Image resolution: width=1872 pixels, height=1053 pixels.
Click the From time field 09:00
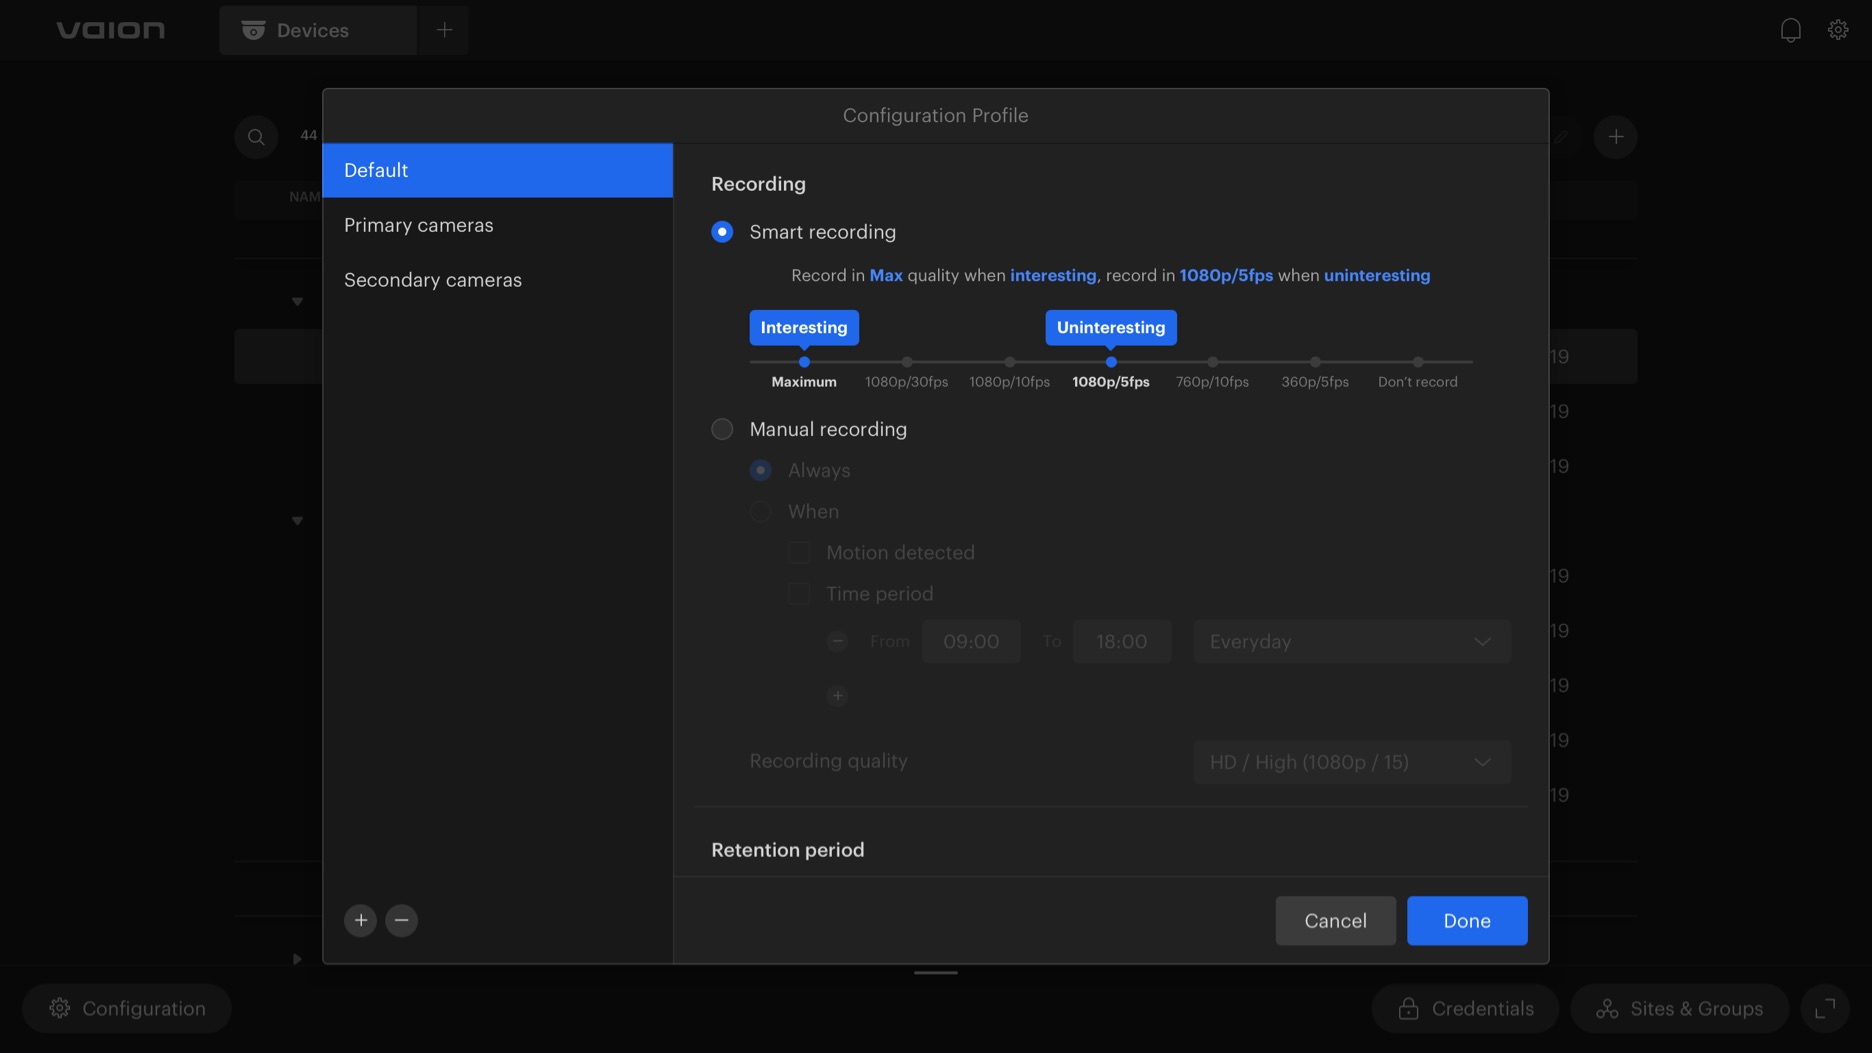click(x=971, y=642)
